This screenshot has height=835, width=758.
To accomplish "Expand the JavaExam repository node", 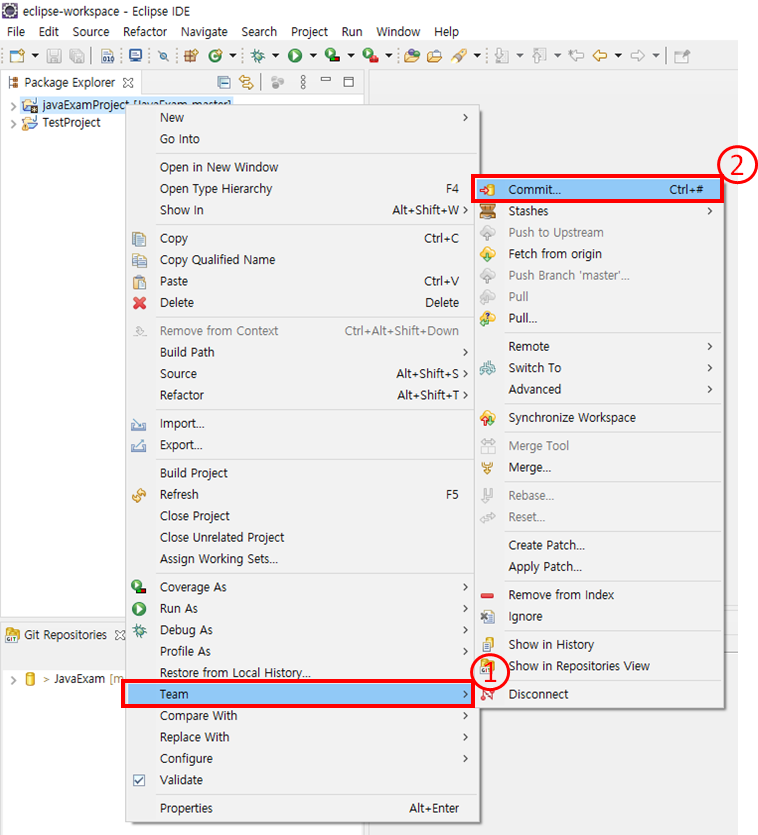I will coord(13,680).
